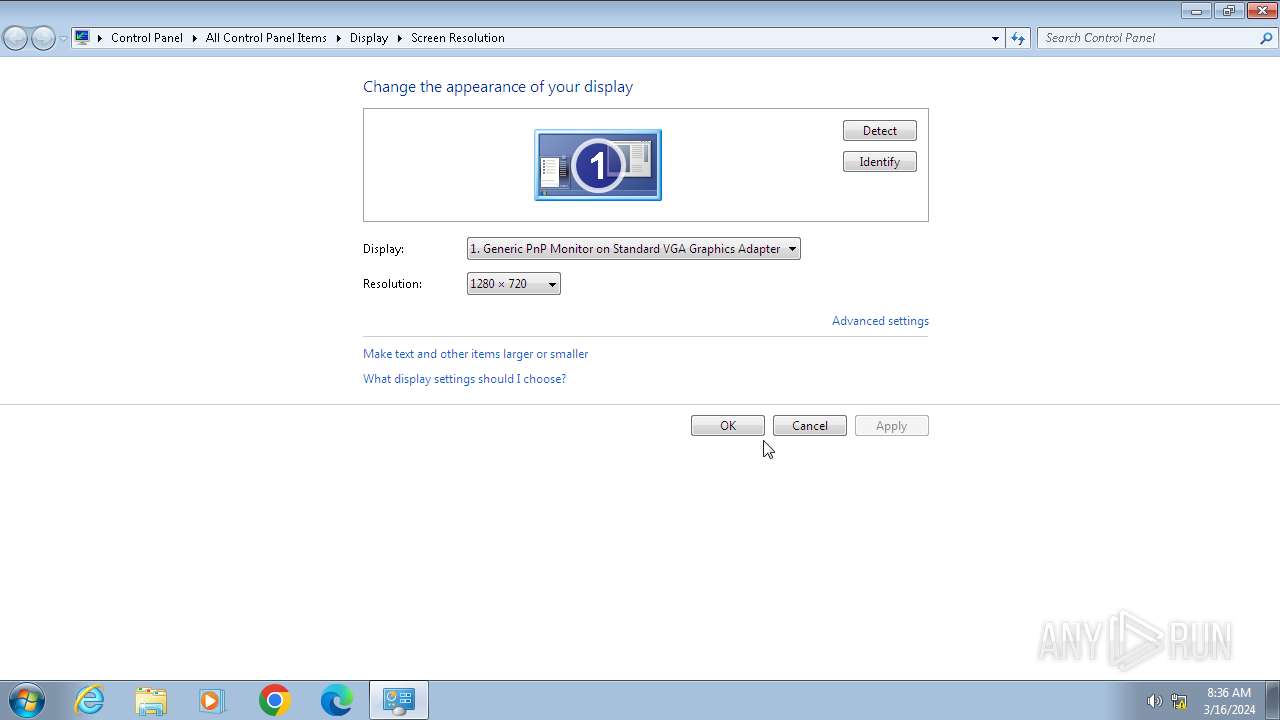
Task: Launch Microsoft Edge from taskbar
Action: (x=336, y=700)
